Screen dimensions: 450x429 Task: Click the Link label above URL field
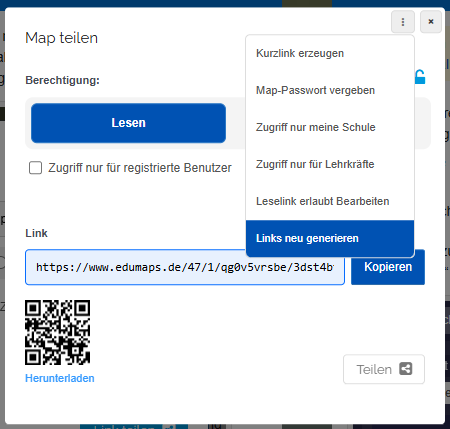click(36, 233)
